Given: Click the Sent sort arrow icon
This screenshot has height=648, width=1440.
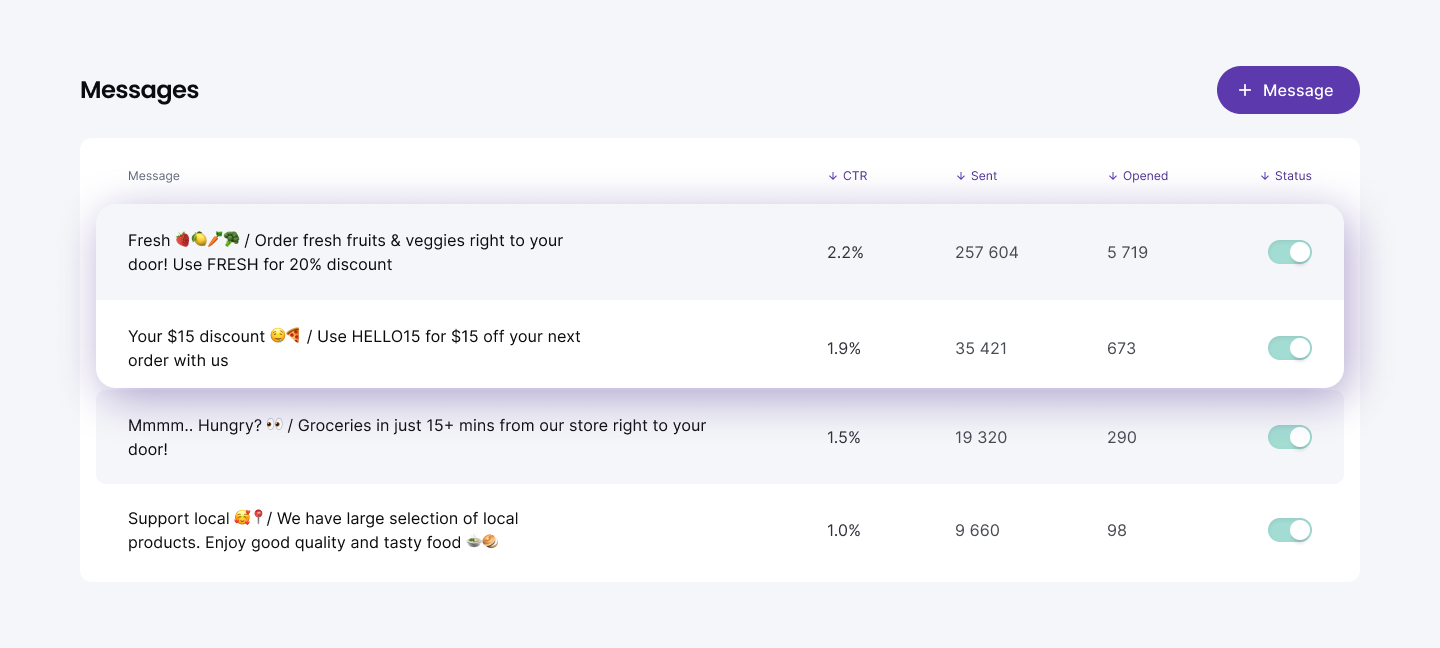Looking at the screenshot, I should click(x=961, y=176).
